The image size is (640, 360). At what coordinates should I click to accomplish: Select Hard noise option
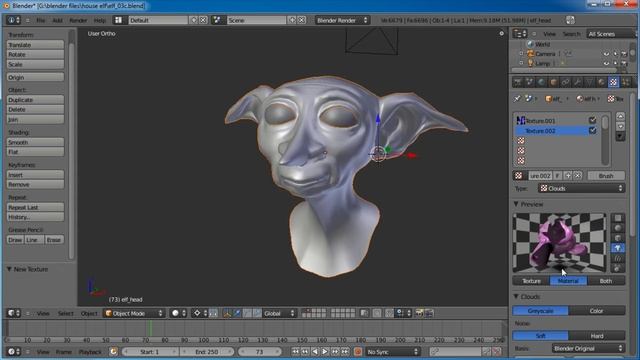tap(597, 336)
